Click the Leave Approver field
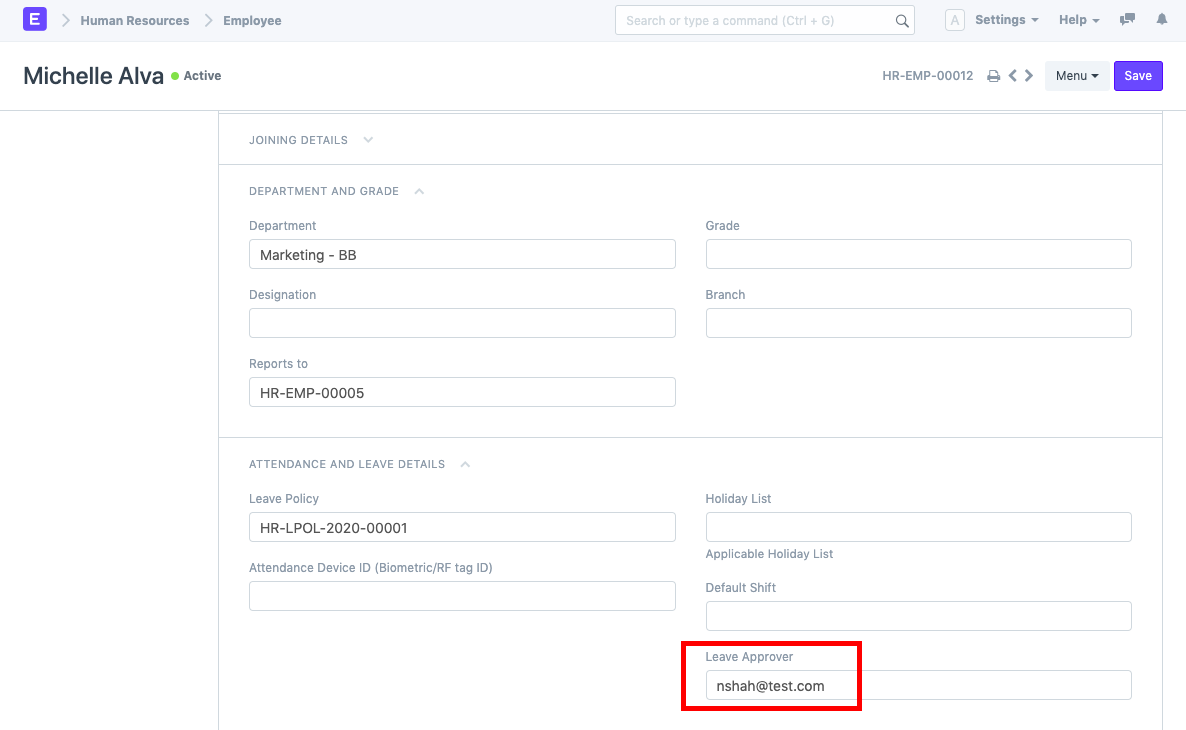The width and height of the screenshot is (1186, 730). pos(918,685)
